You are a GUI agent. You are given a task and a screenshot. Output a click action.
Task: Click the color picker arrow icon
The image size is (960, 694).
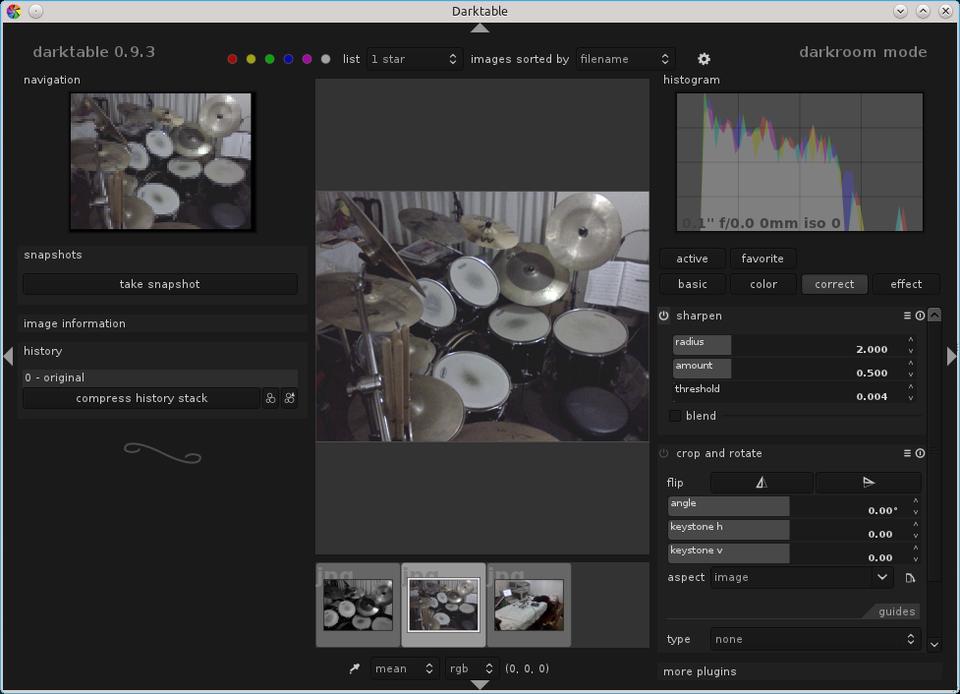(354, 668)
